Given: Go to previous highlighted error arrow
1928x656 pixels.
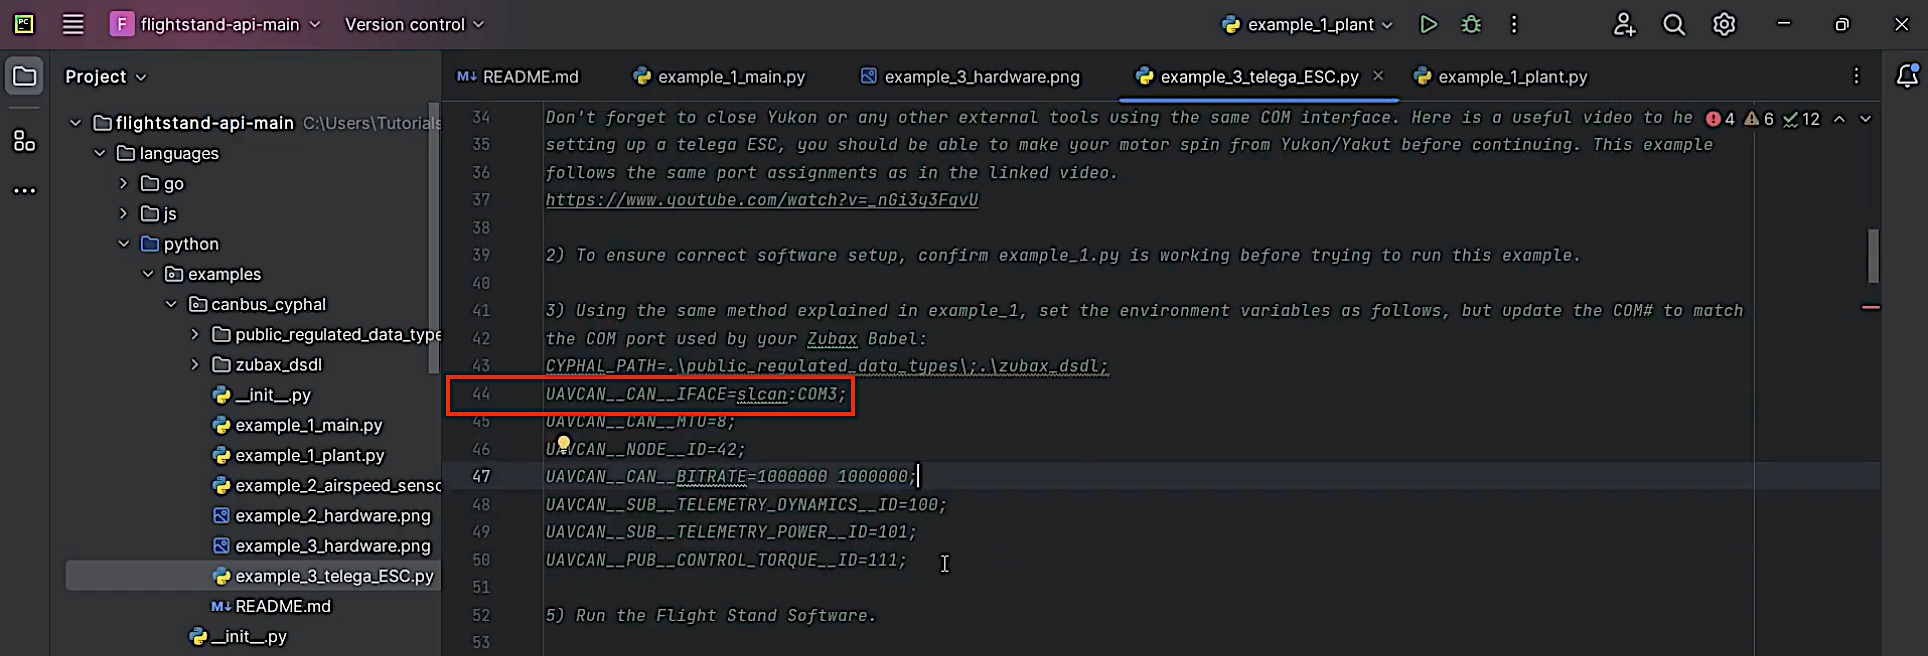Looking at the screenshot, I should [1839, 118].
